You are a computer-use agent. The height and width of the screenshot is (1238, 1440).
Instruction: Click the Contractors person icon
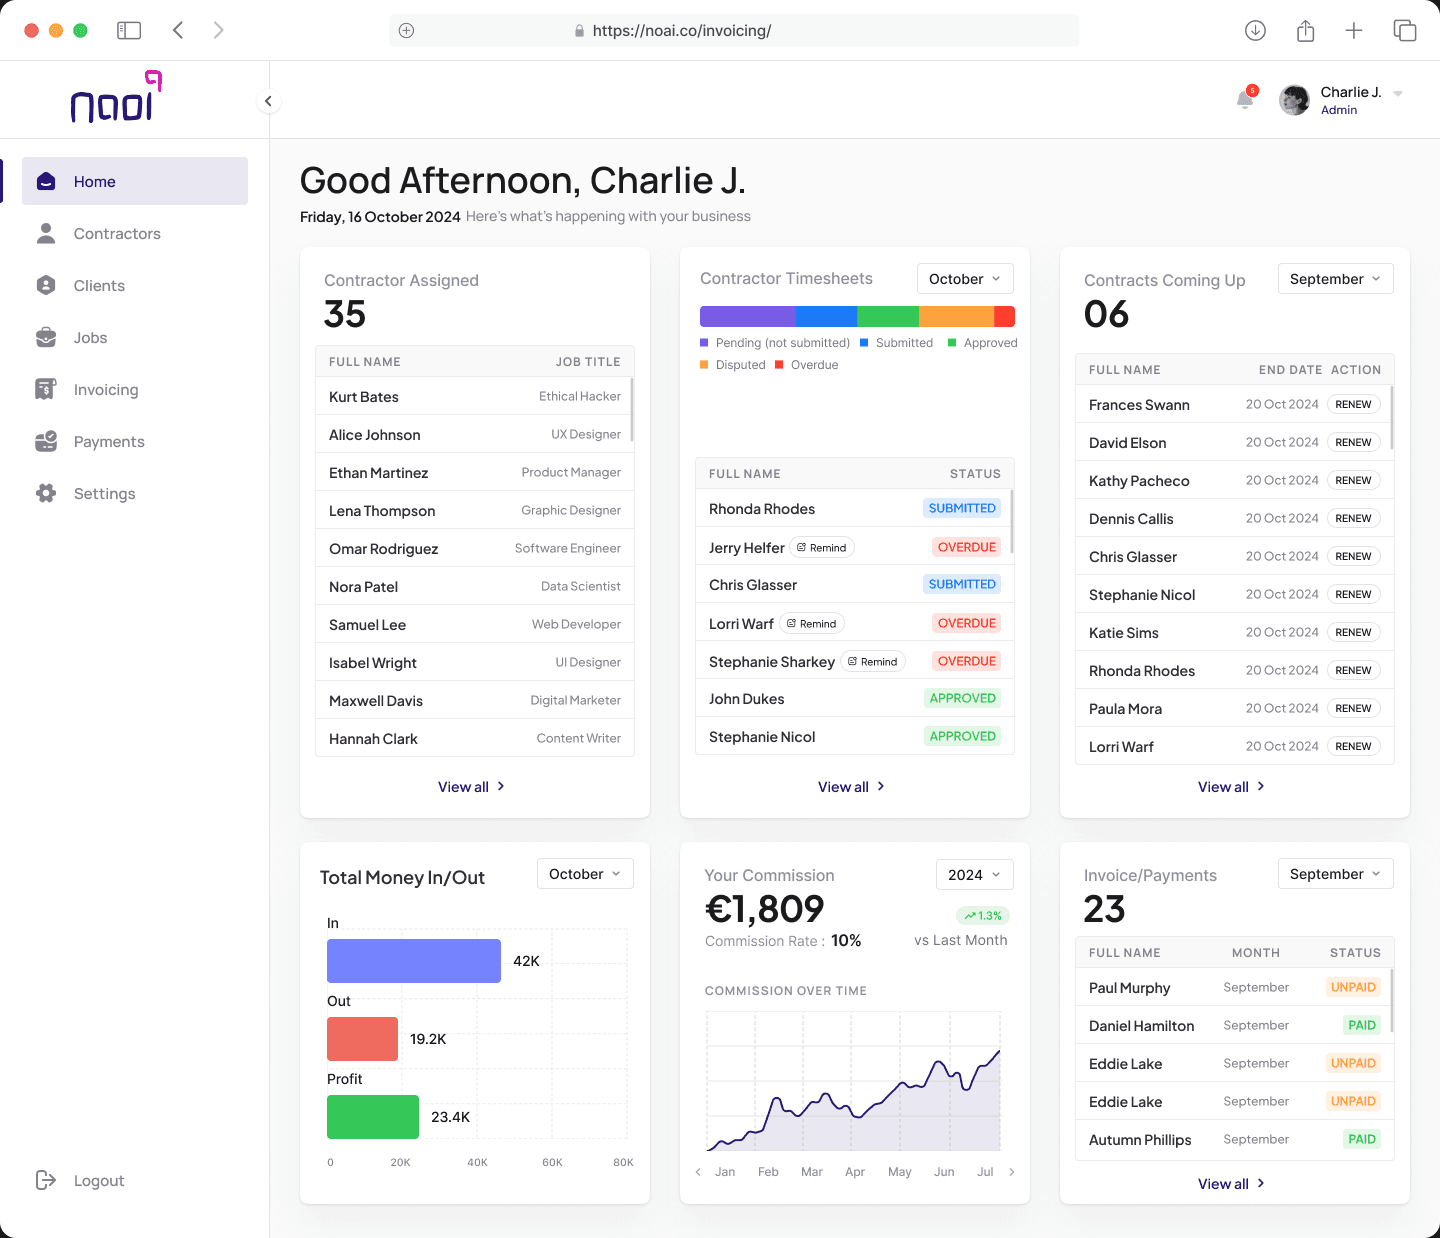46,233
